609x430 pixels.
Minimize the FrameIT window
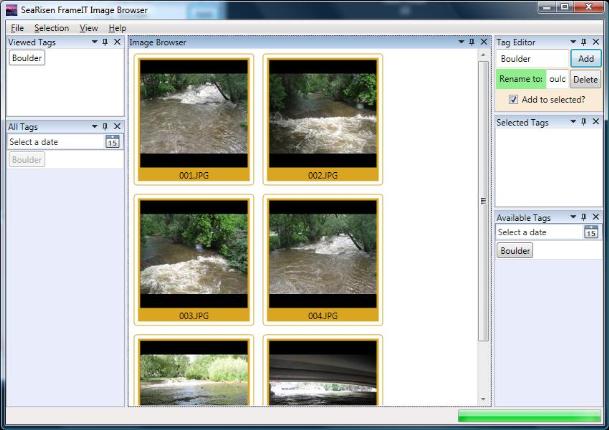click(547, 7)
